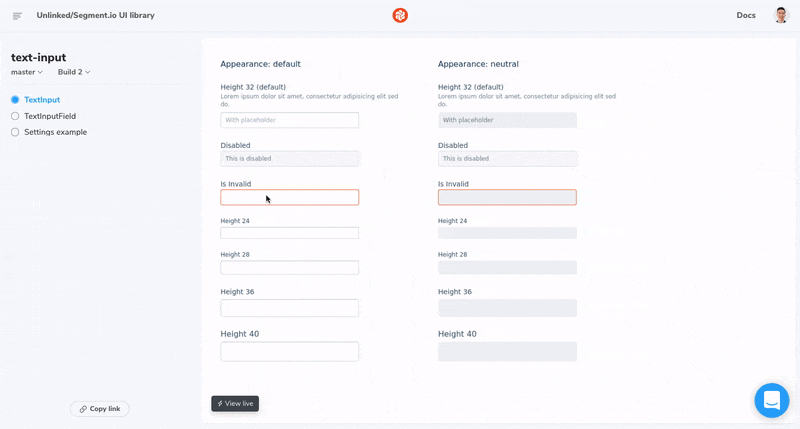The image size is (800, 429).
Task: Click the link icon in Copy link
Action: (x=83, y=409)
